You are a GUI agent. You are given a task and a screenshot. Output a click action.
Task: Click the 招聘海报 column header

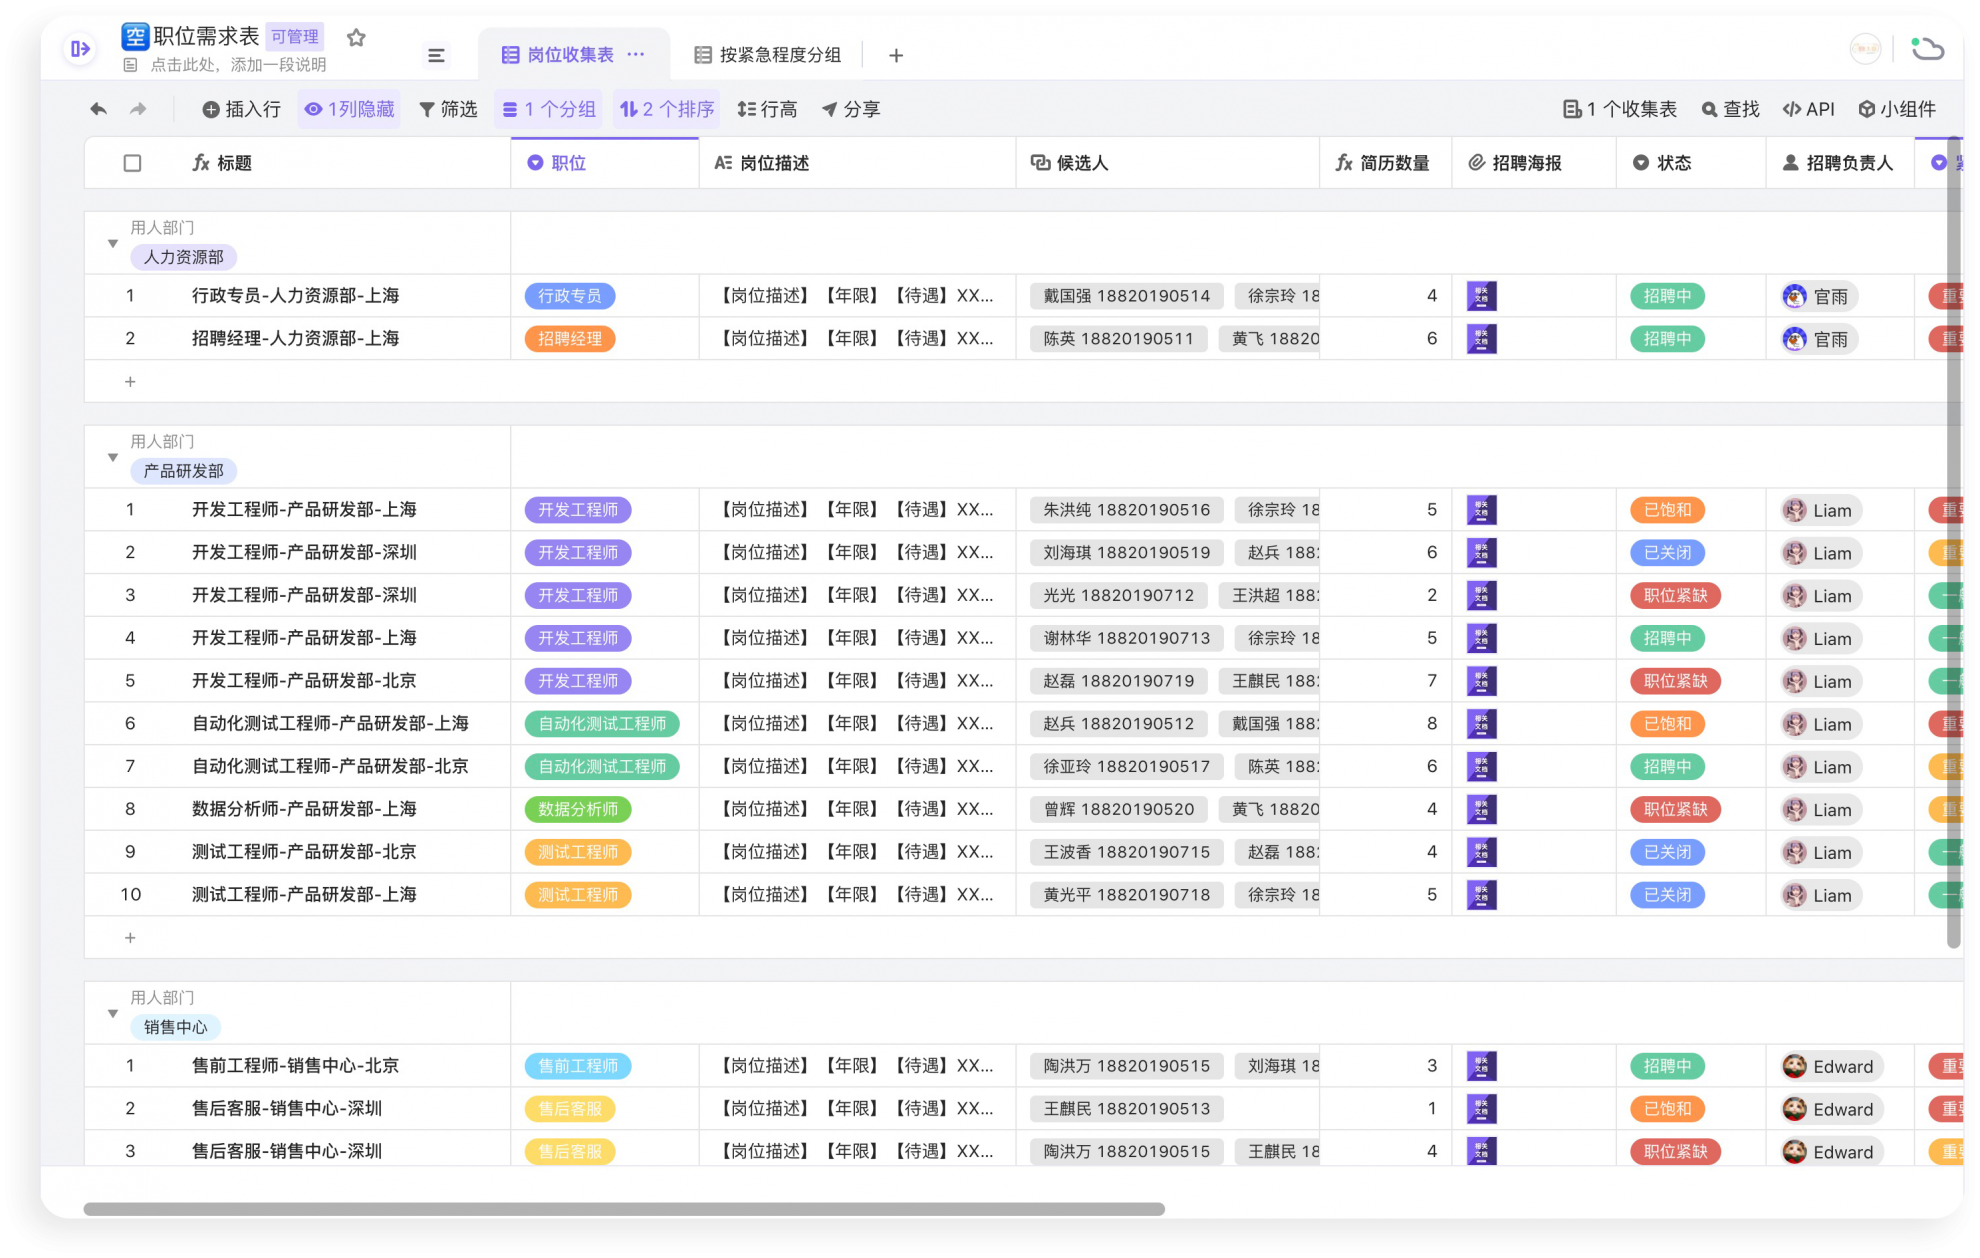(1533, 163)
